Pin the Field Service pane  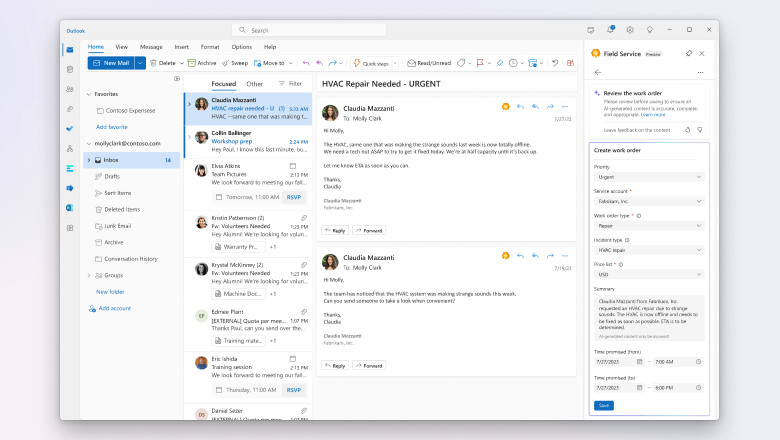[x=688, y=53]
